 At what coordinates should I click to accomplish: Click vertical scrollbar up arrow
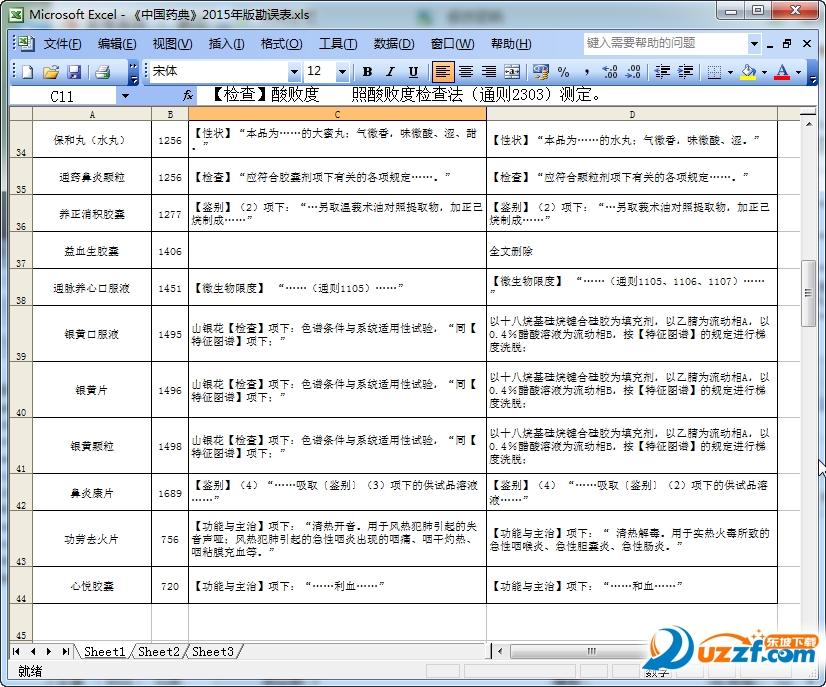click(808, 124)
